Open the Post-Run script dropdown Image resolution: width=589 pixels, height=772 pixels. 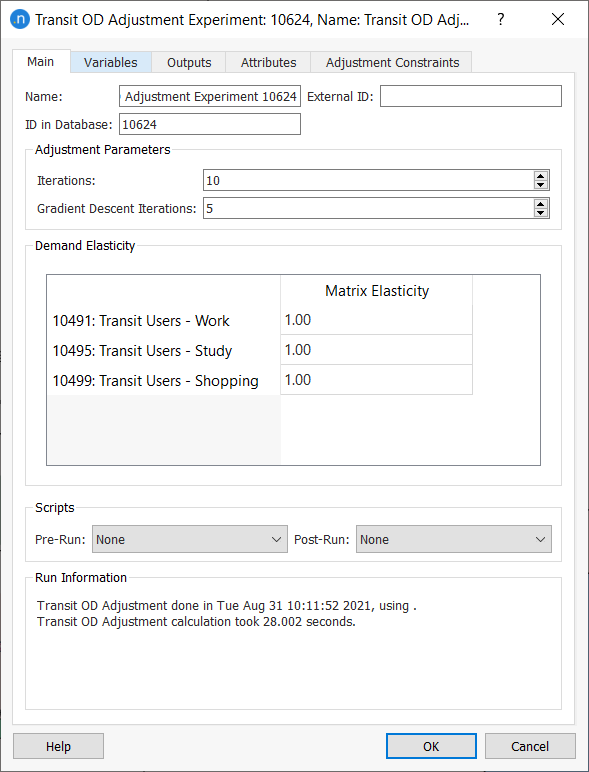pos(454,539)
